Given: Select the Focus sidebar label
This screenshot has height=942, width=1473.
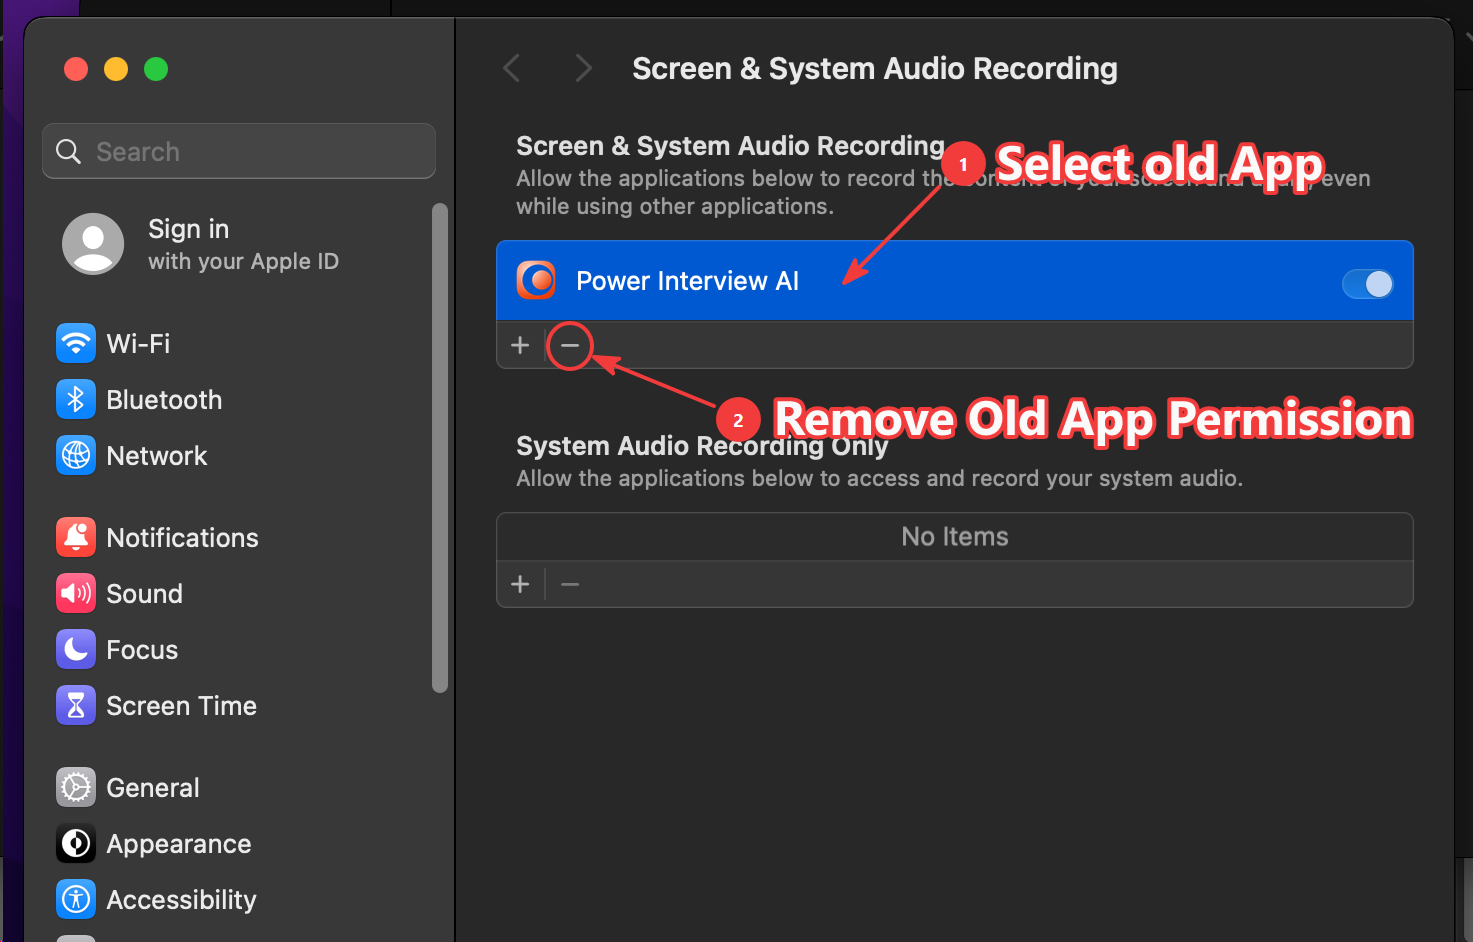Looking at the screenshot, I should pos(142,650).
